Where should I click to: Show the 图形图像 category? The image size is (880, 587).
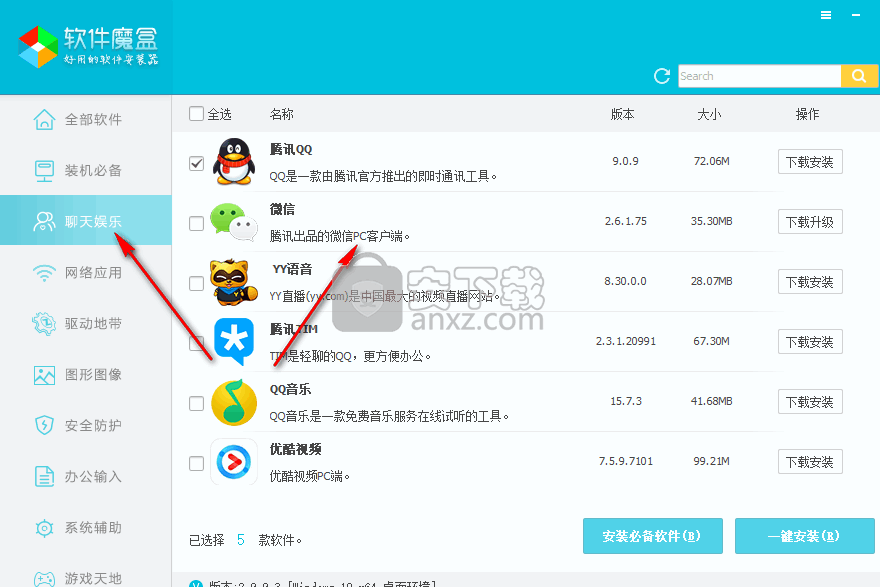click(85, 375)
